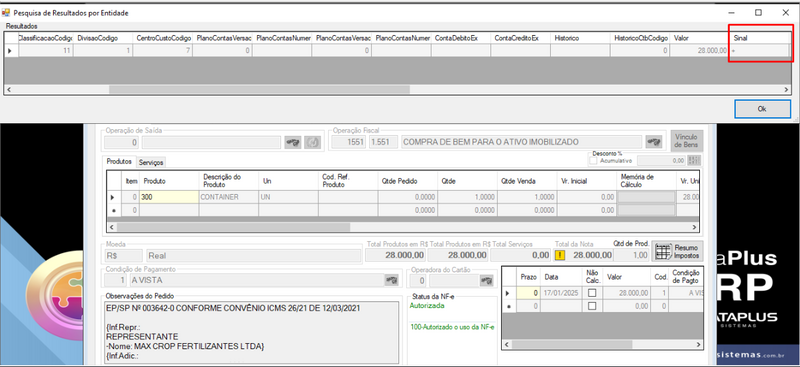
Task: Sort by the DivisaoCodigo column header
Action: click(103, 38)
